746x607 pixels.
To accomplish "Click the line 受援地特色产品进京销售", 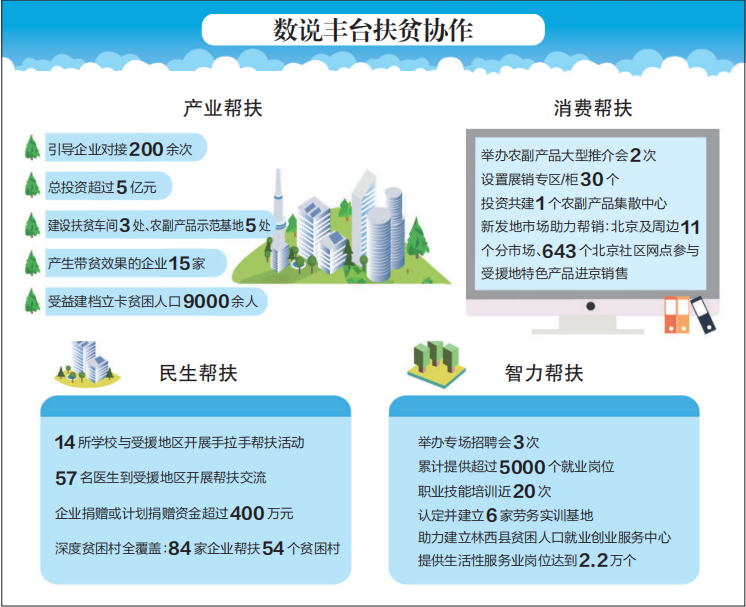I will coord(554,274).
